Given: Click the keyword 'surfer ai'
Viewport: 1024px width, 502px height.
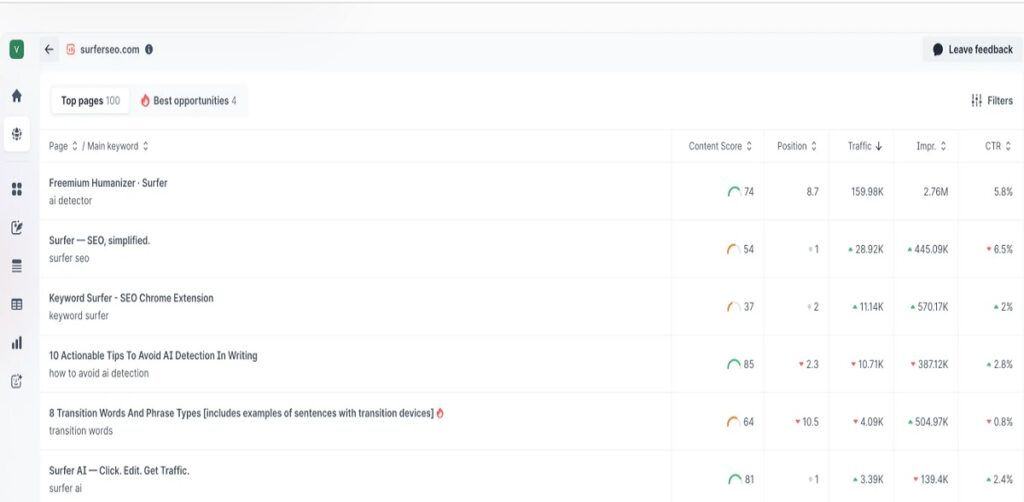Looking at the screenshot, I should (x=65, y=488).
